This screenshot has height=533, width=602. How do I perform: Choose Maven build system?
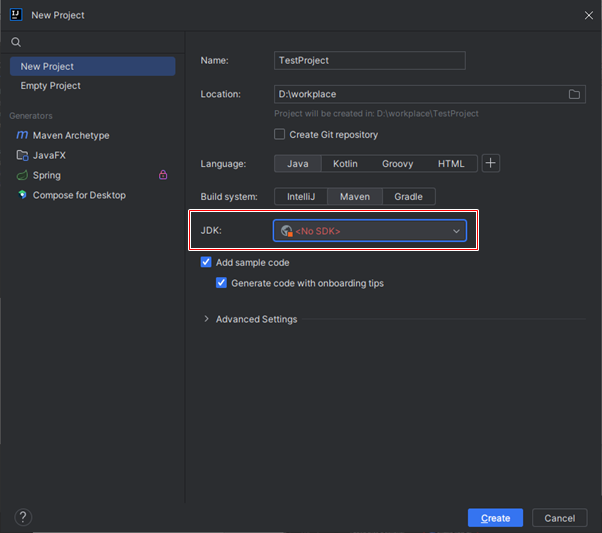355,197
